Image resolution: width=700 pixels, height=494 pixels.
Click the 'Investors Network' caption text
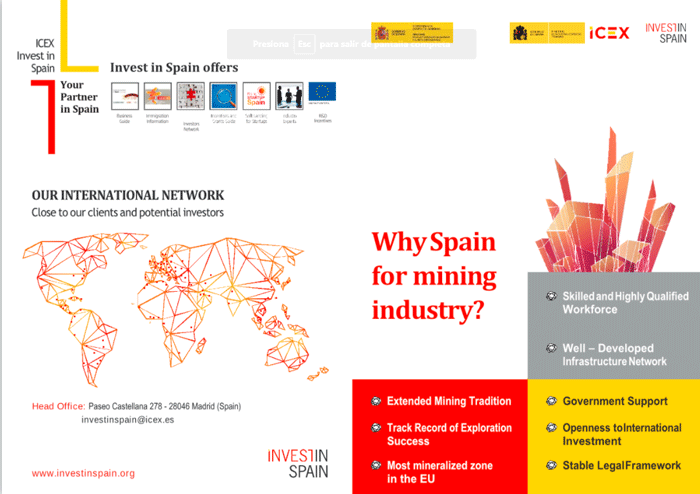pyautogui.click(x=191, y=127)
